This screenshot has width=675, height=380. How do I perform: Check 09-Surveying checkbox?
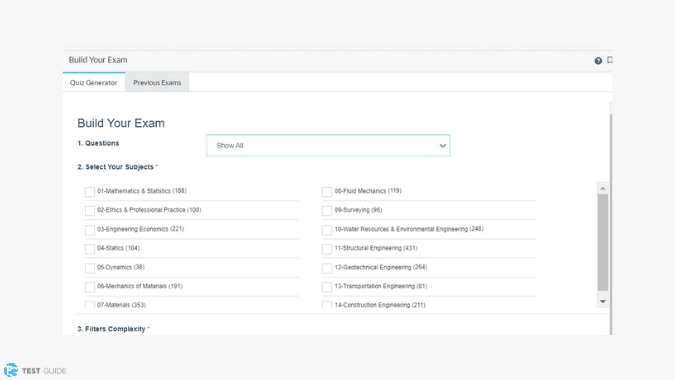tap(327, 211)
